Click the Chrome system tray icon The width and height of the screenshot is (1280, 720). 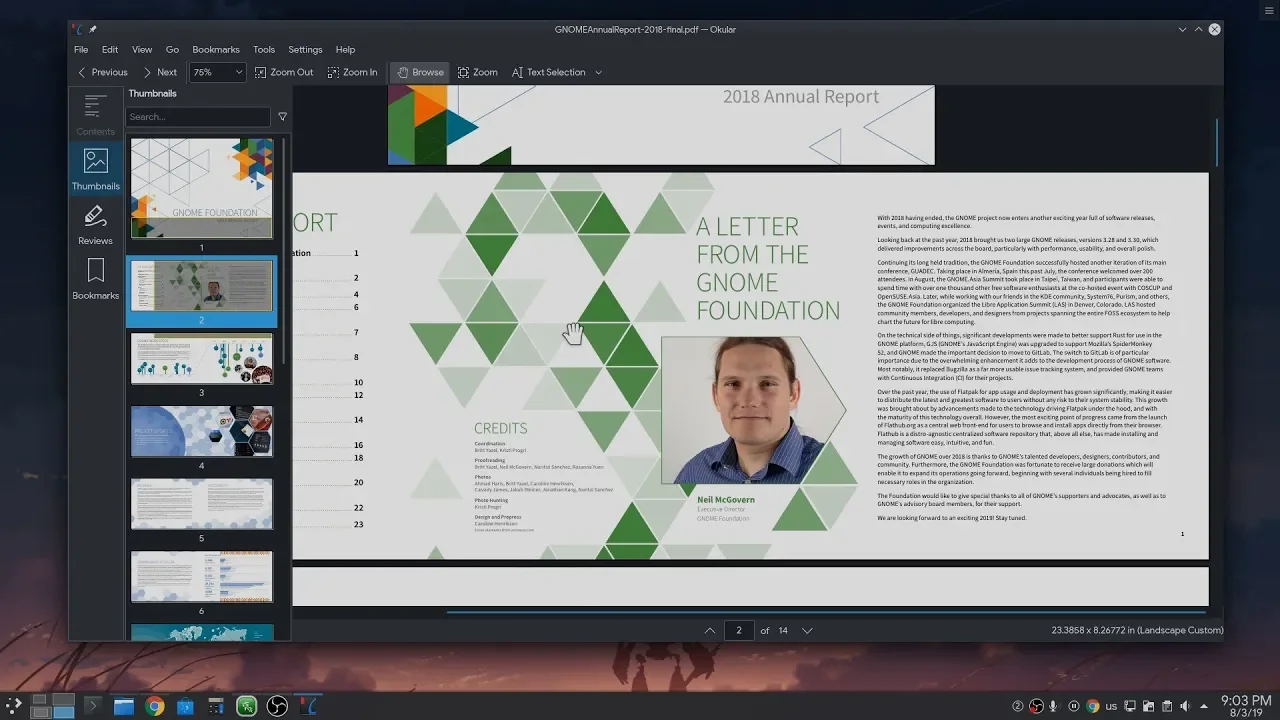click(1093, 706)
